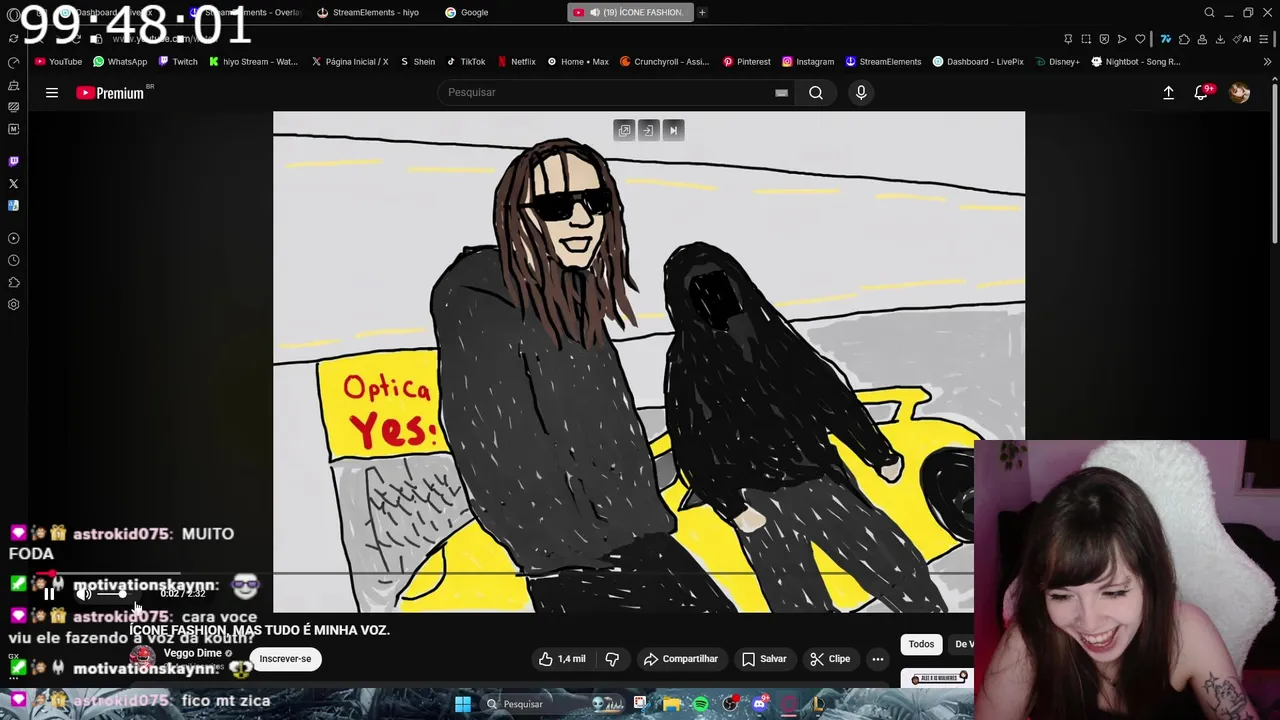Click the Compartilhar share button
Viewport: 1280px width, 720px height.
pos(681,659)
